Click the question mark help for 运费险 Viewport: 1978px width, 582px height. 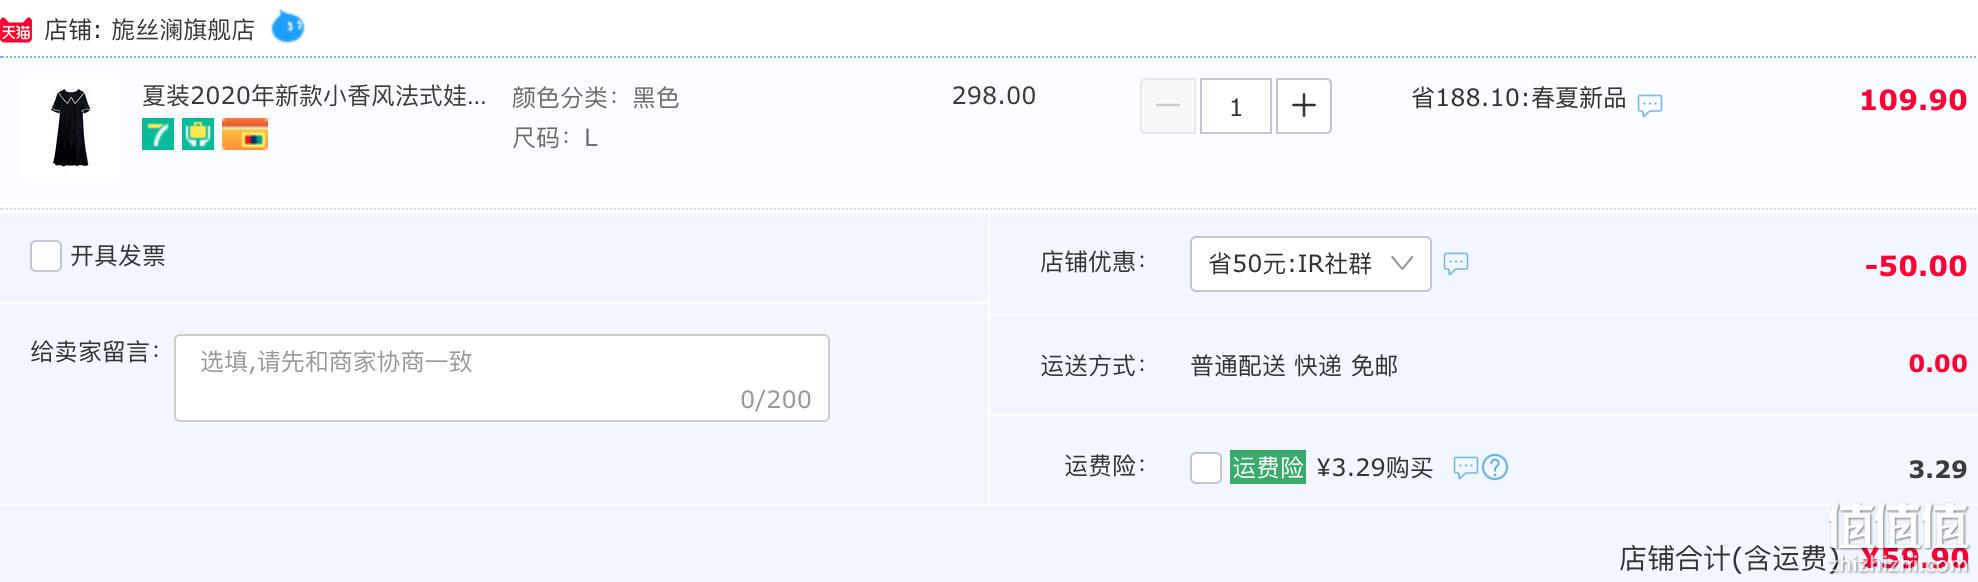1495,467
